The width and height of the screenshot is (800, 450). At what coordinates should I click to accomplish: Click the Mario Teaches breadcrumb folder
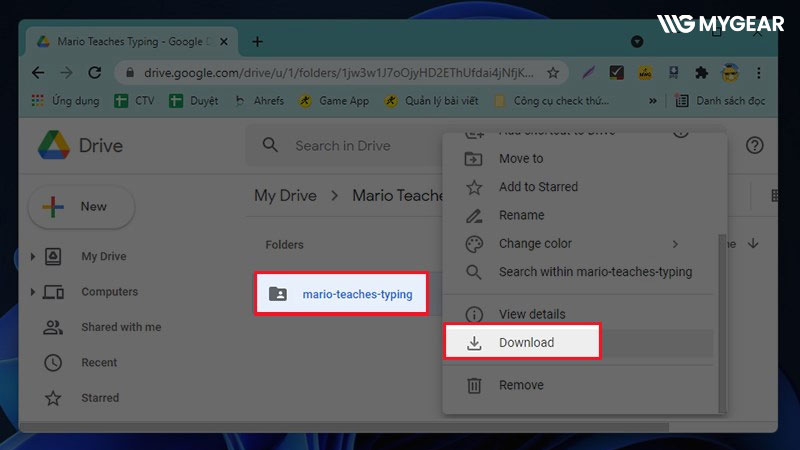point(397,195)
